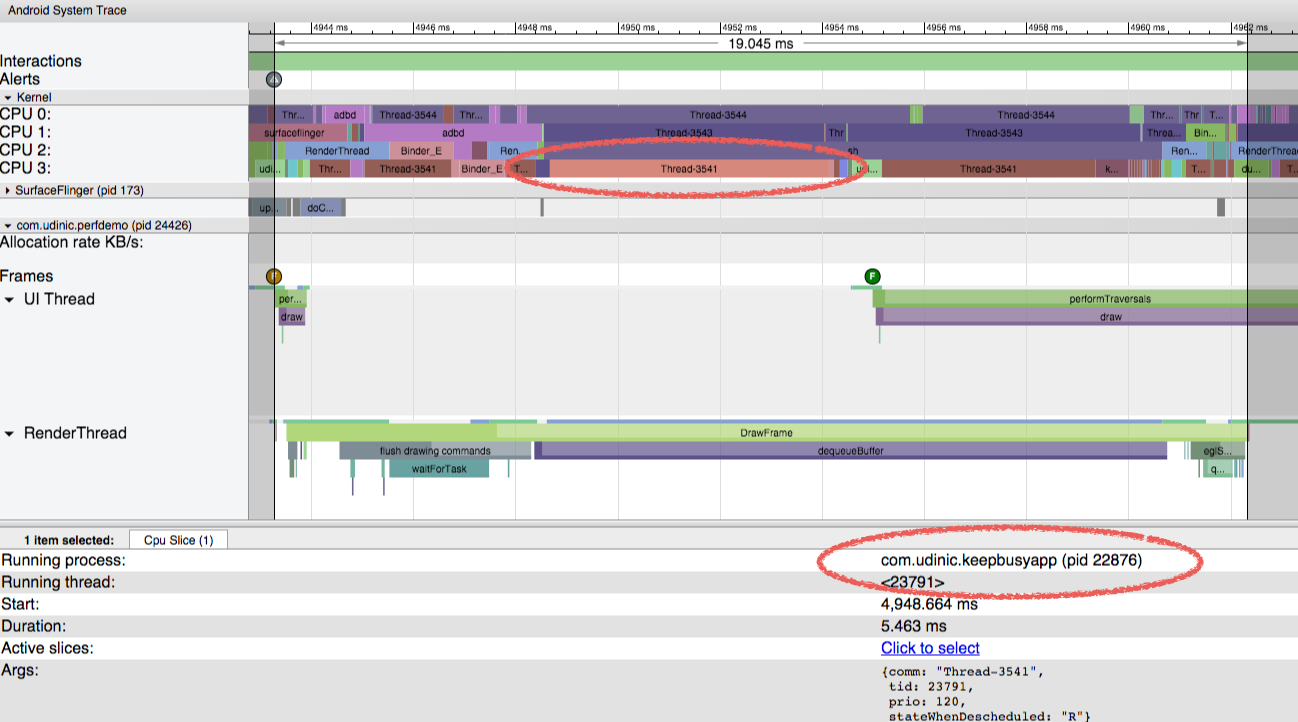Select the waitForTask slice

(x=439, y=468)
